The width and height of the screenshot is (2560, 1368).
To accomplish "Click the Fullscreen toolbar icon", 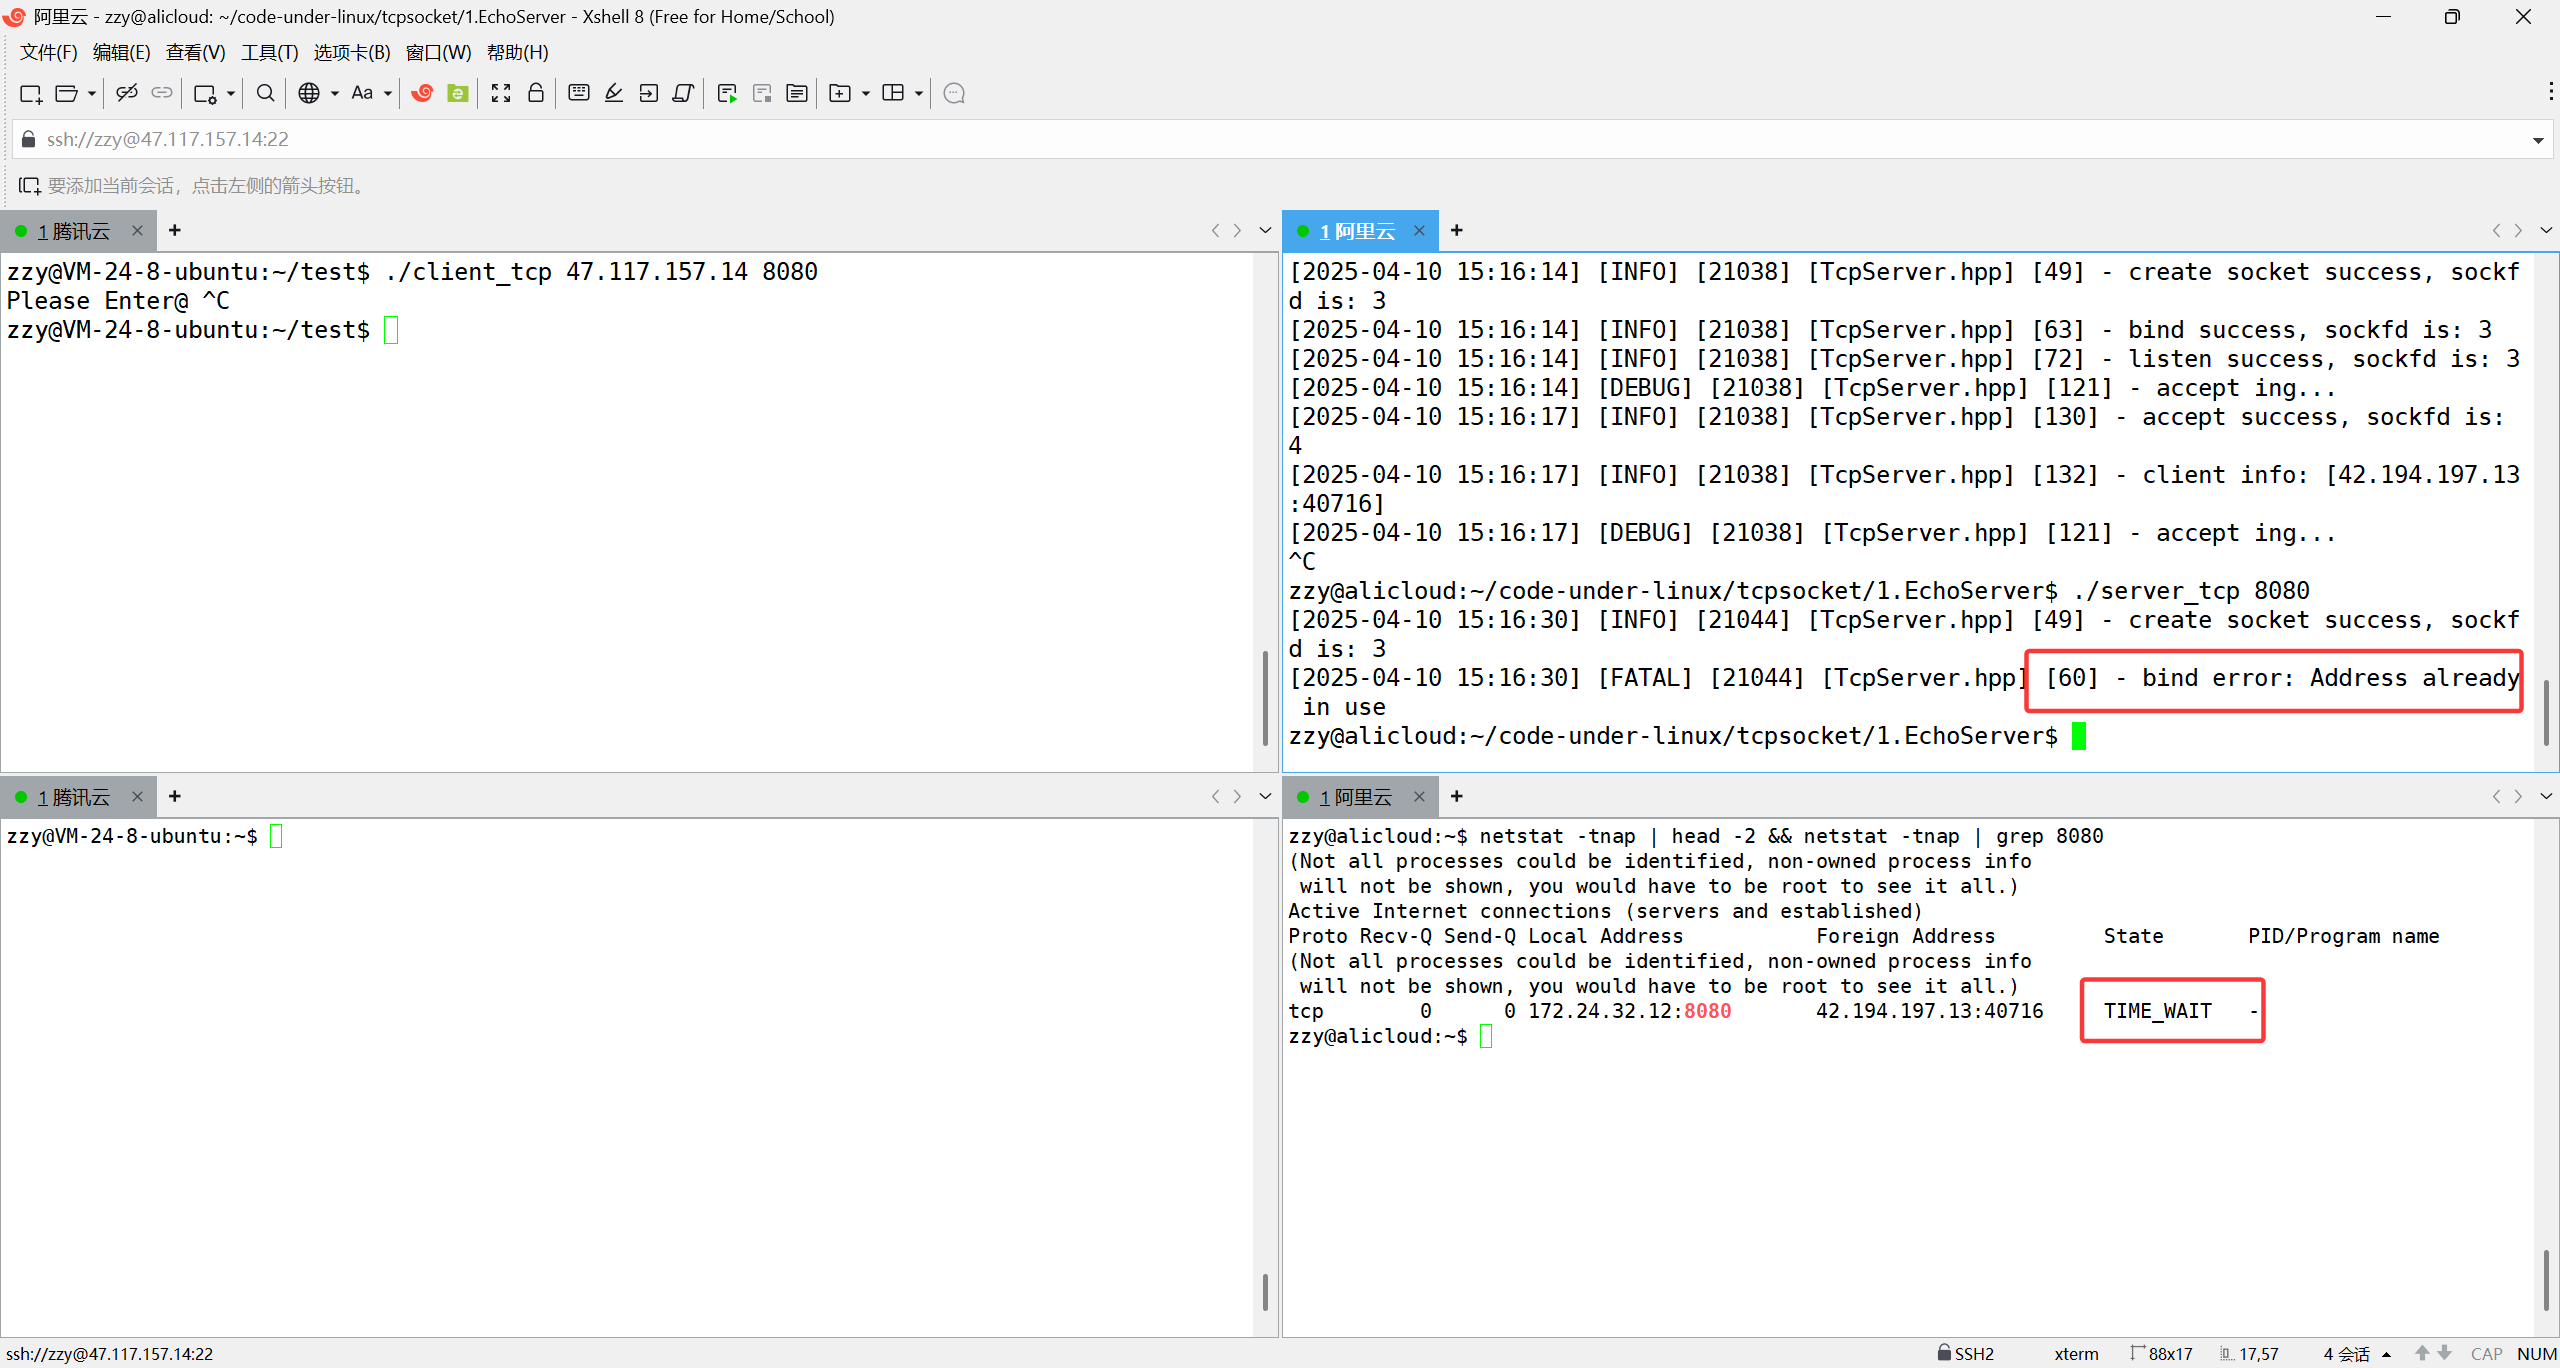I will [x=501, y=93].
